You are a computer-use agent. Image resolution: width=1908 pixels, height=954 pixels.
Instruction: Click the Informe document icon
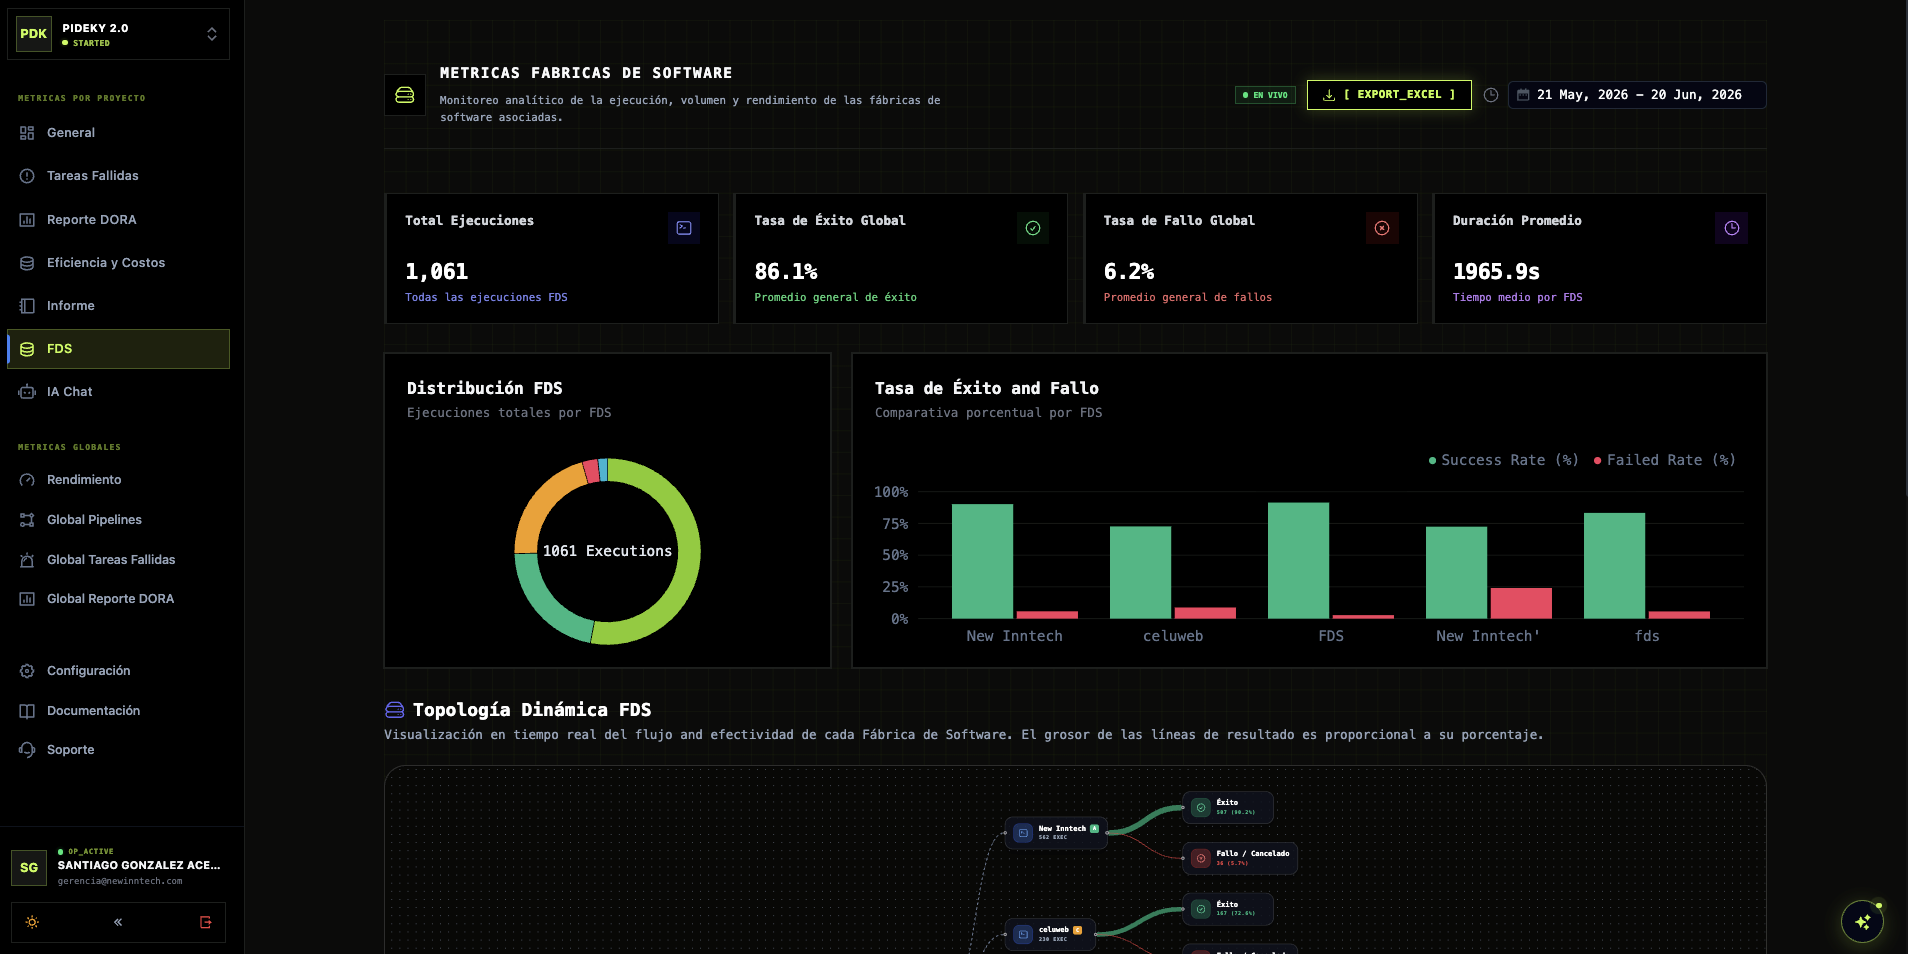pyautogui.click(x=27, y=306)
